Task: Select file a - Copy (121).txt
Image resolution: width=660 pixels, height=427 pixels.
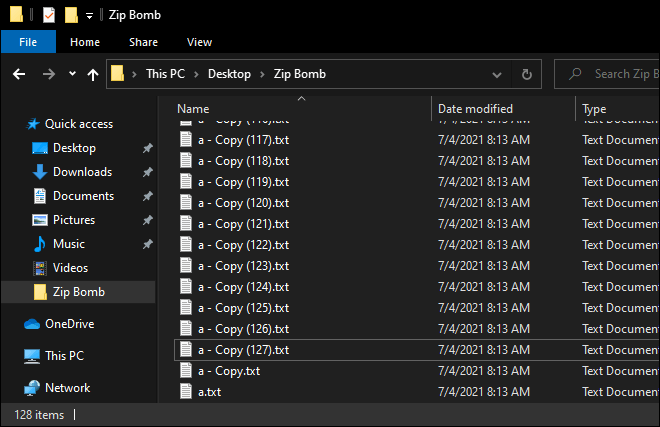Action: pyautogui.click(x=244, y=224)
